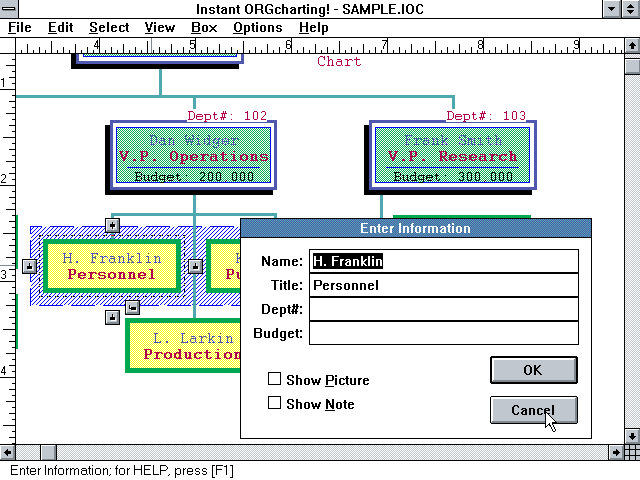Click the vertical scrollbar down arrow
640x480 pixels.
(x=632, y=436)
